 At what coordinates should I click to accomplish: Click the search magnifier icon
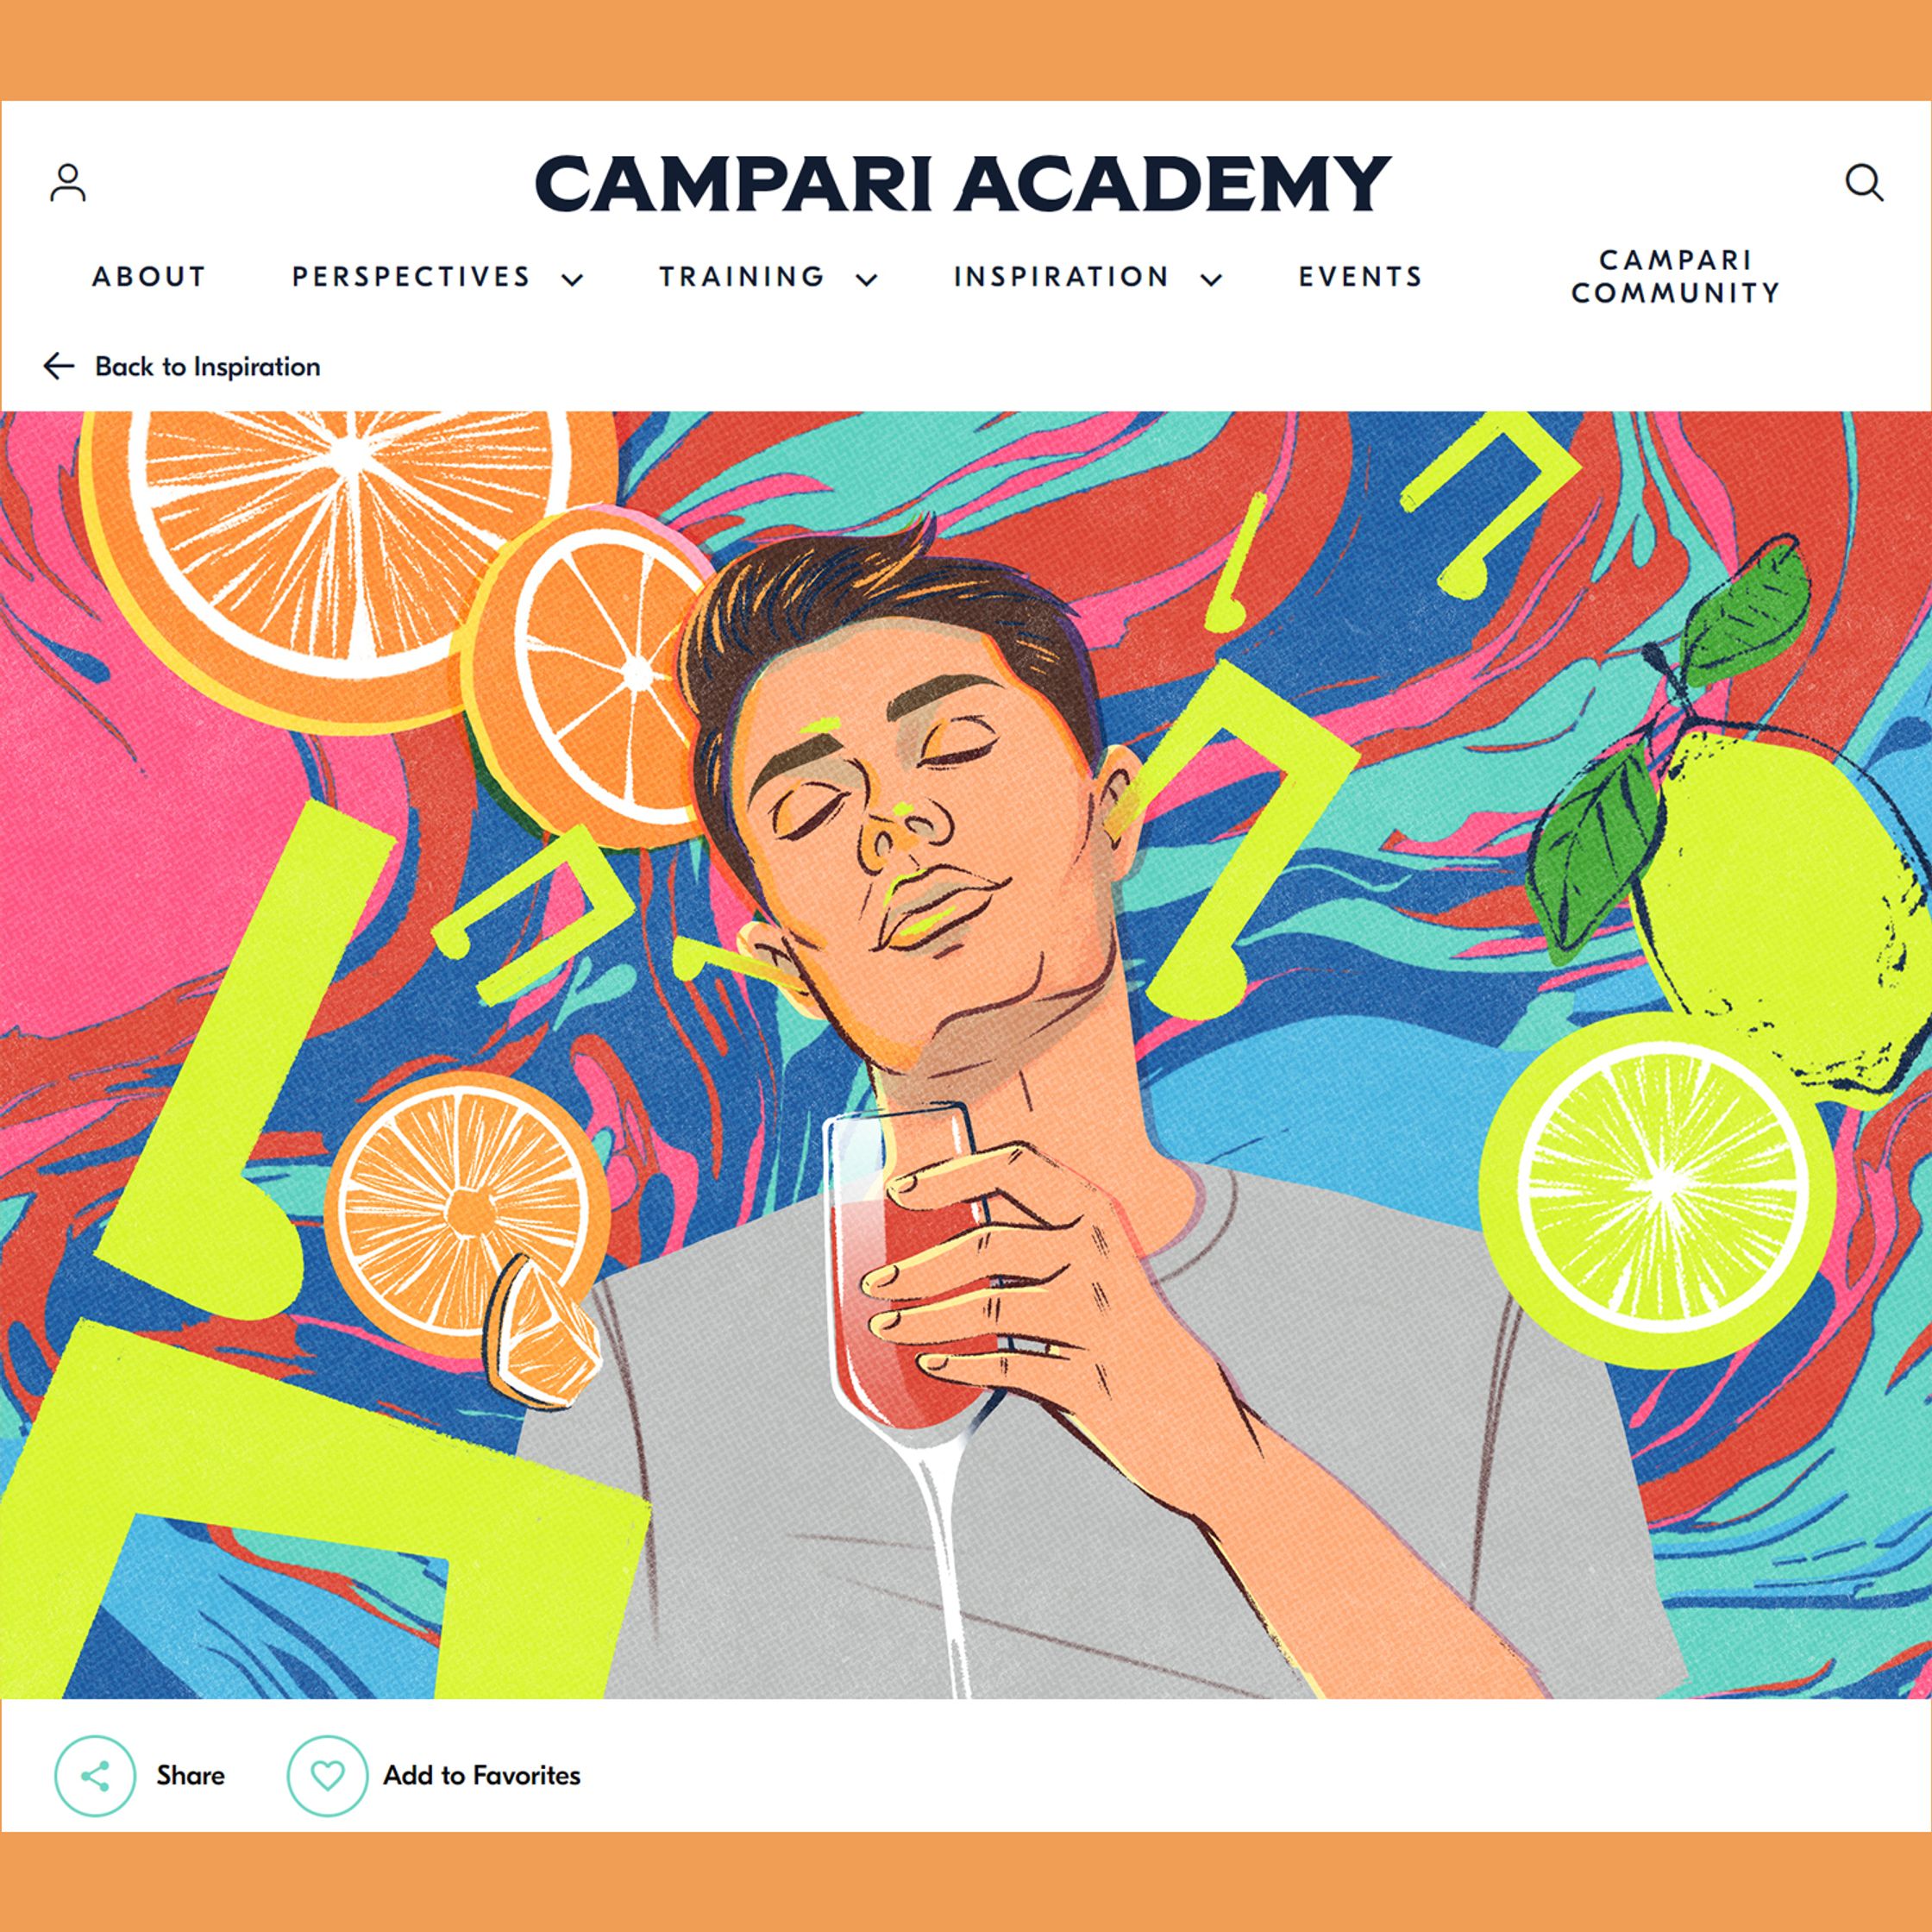click(1864, 183)
